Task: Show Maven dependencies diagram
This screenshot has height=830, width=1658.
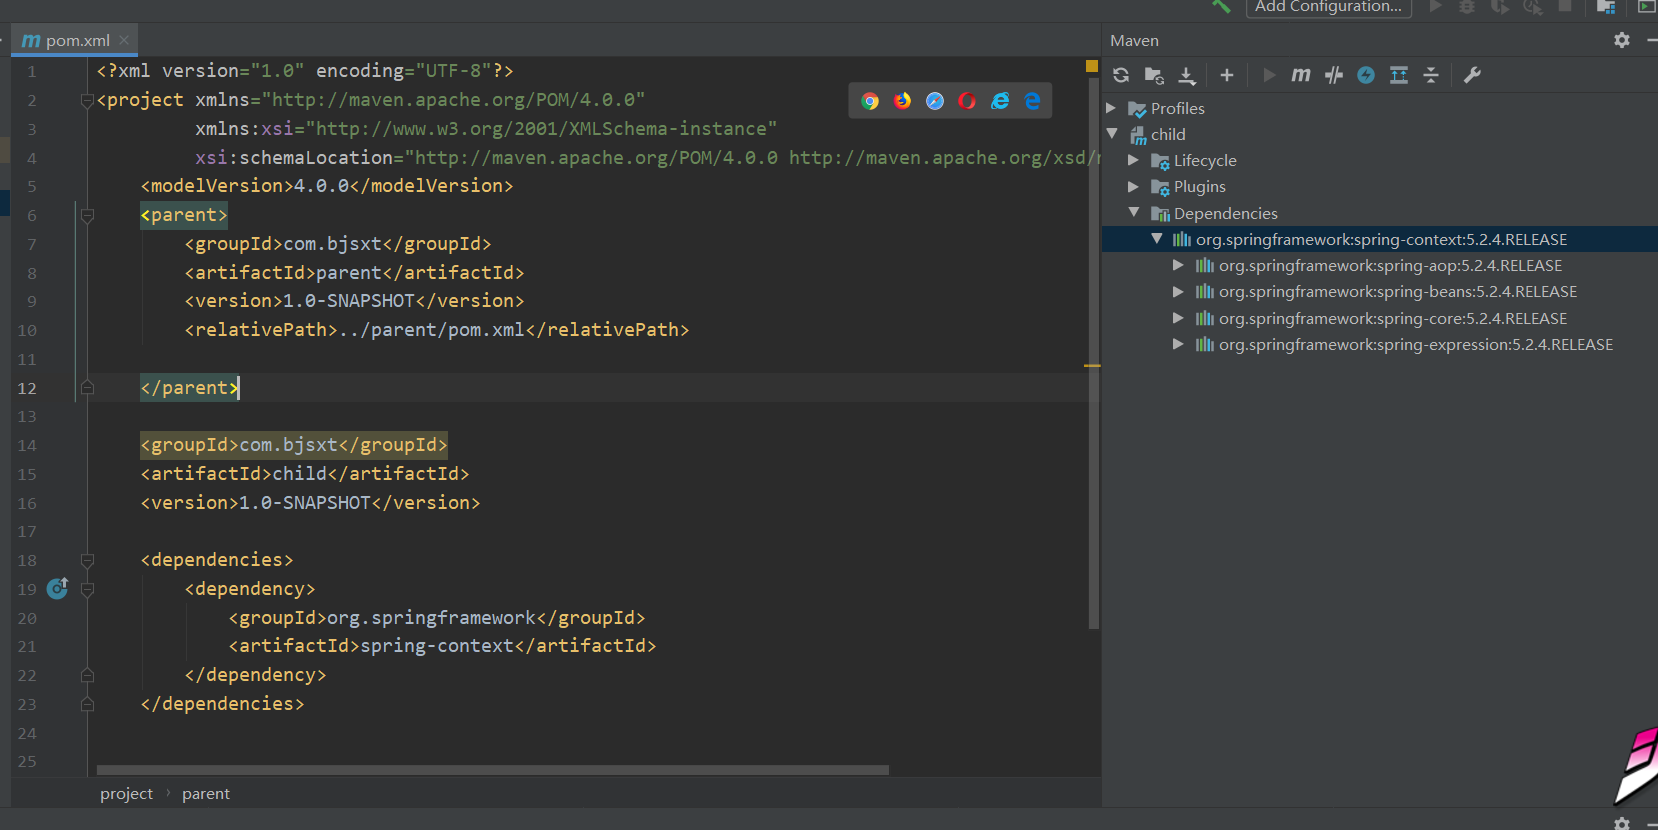Action: [x=1399, y=75]
